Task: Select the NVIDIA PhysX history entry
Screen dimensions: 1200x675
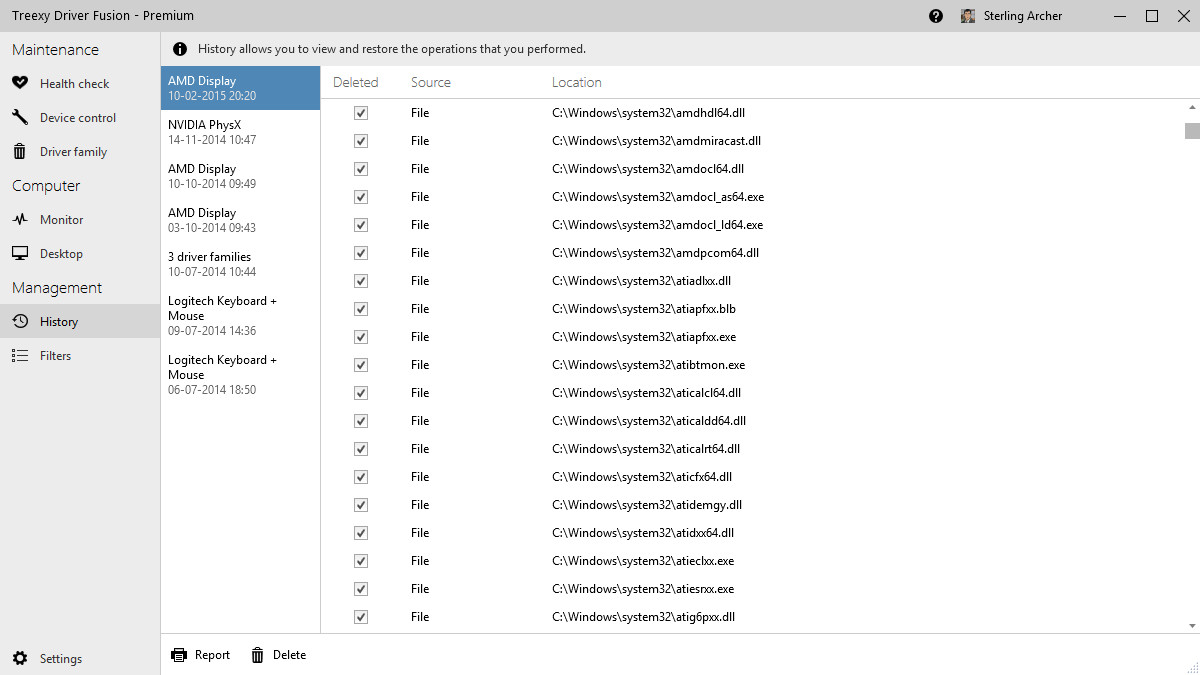Action: (240, 132)
